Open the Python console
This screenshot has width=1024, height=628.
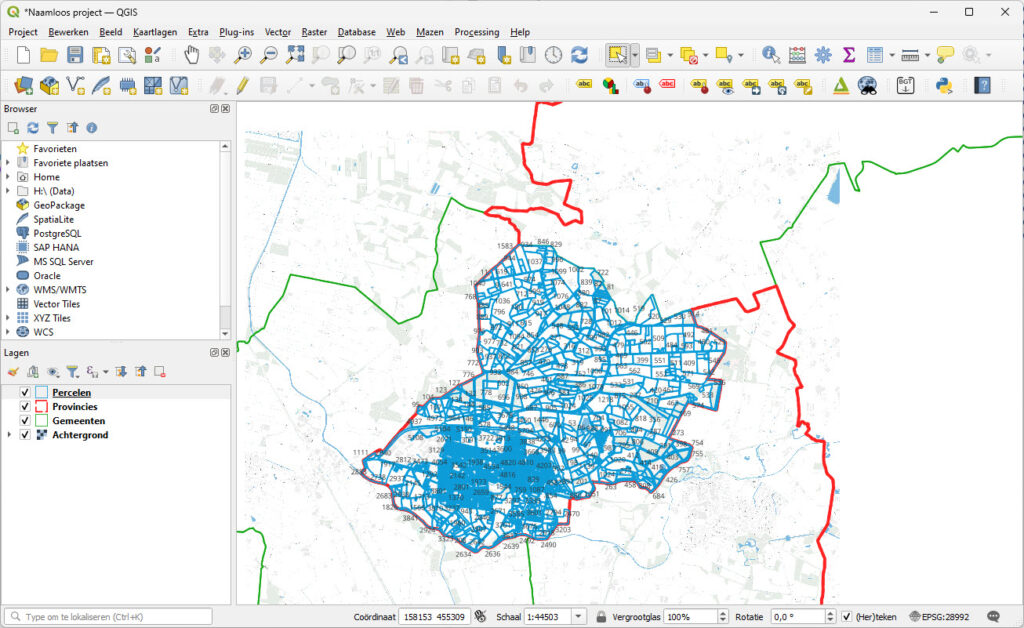(943, 86)
